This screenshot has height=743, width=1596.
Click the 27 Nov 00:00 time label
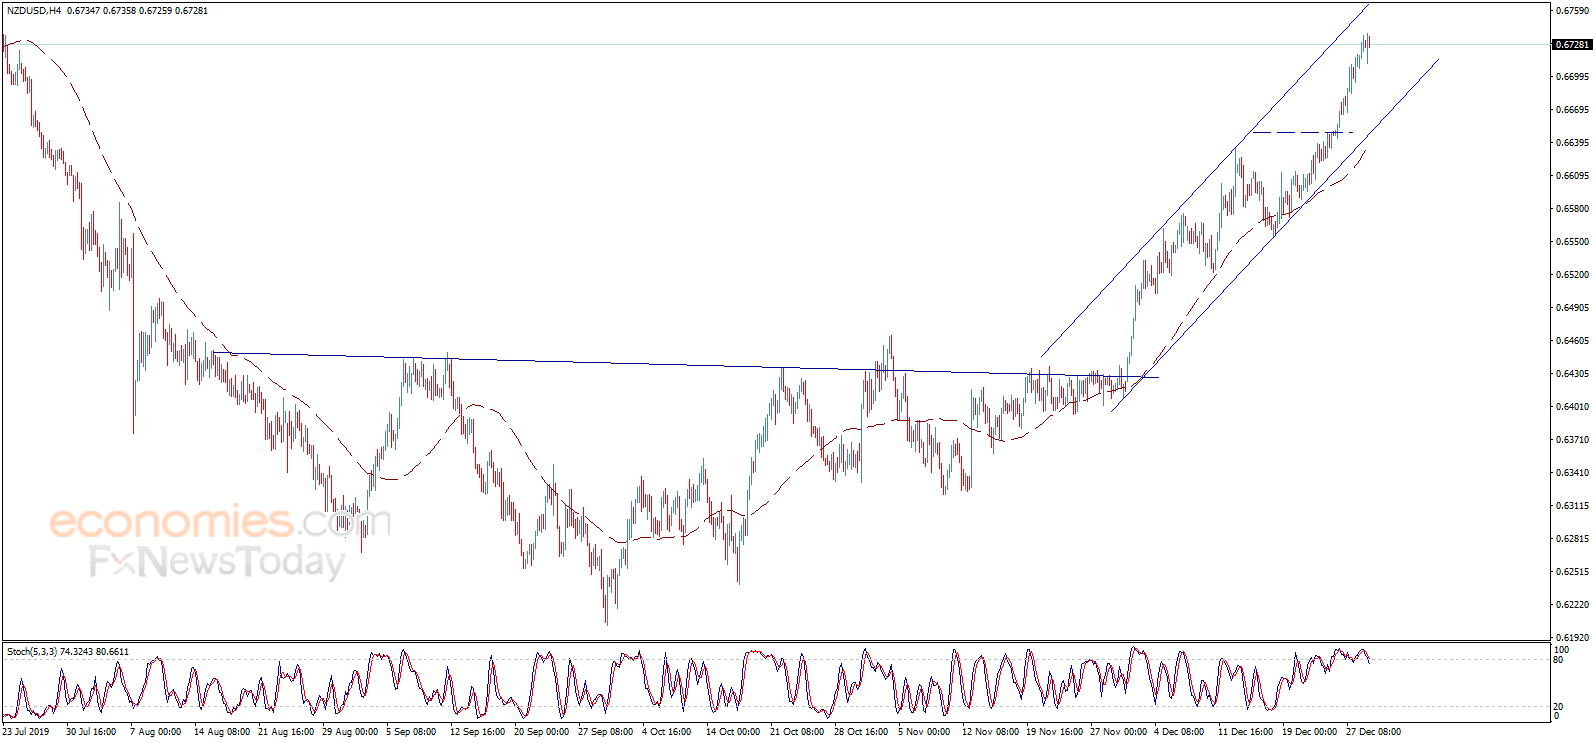pyautogui.click(x=1118, y=732)
